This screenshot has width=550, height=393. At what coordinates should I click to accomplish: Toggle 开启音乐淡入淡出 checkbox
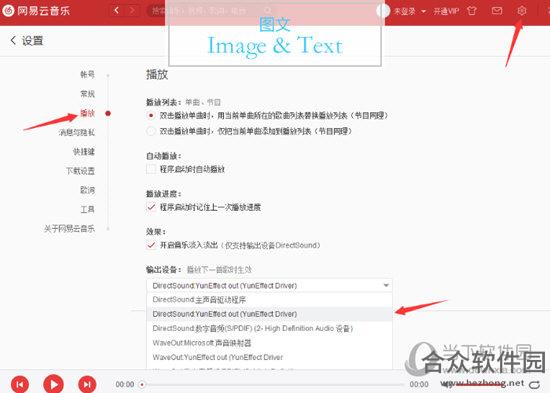151,245
